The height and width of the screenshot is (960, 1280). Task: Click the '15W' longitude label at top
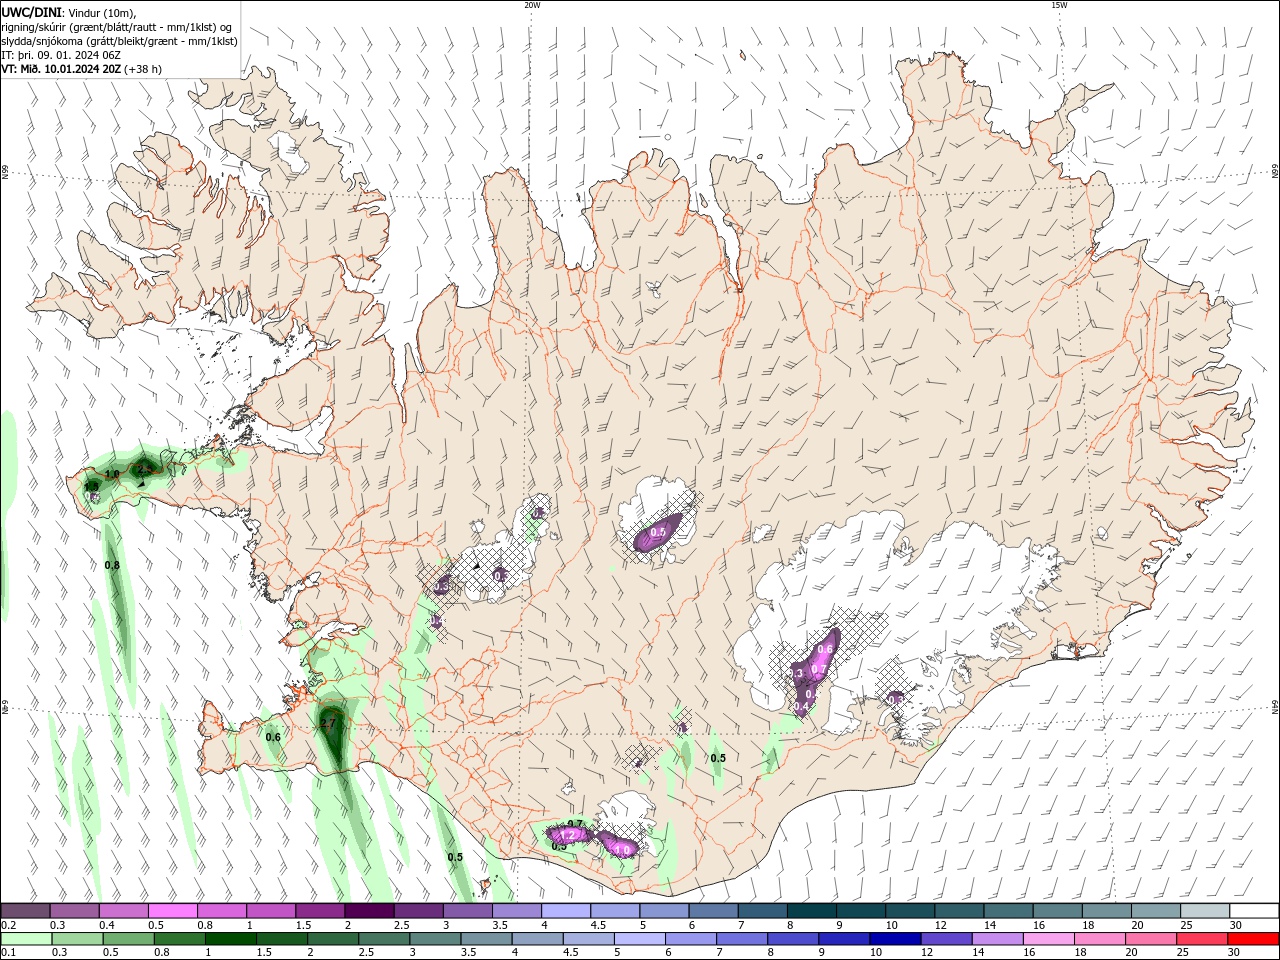[1059, 5]
